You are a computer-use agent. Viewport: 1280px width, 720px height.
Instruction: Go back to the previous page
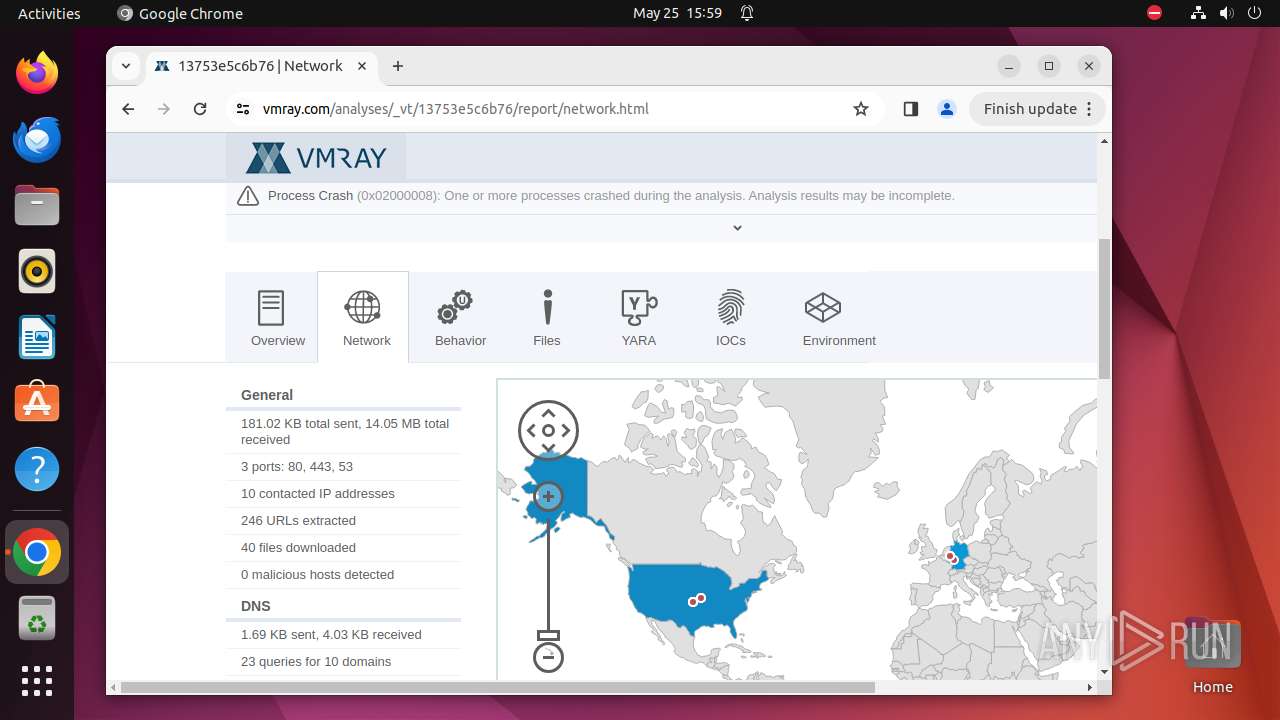point(128,109)
